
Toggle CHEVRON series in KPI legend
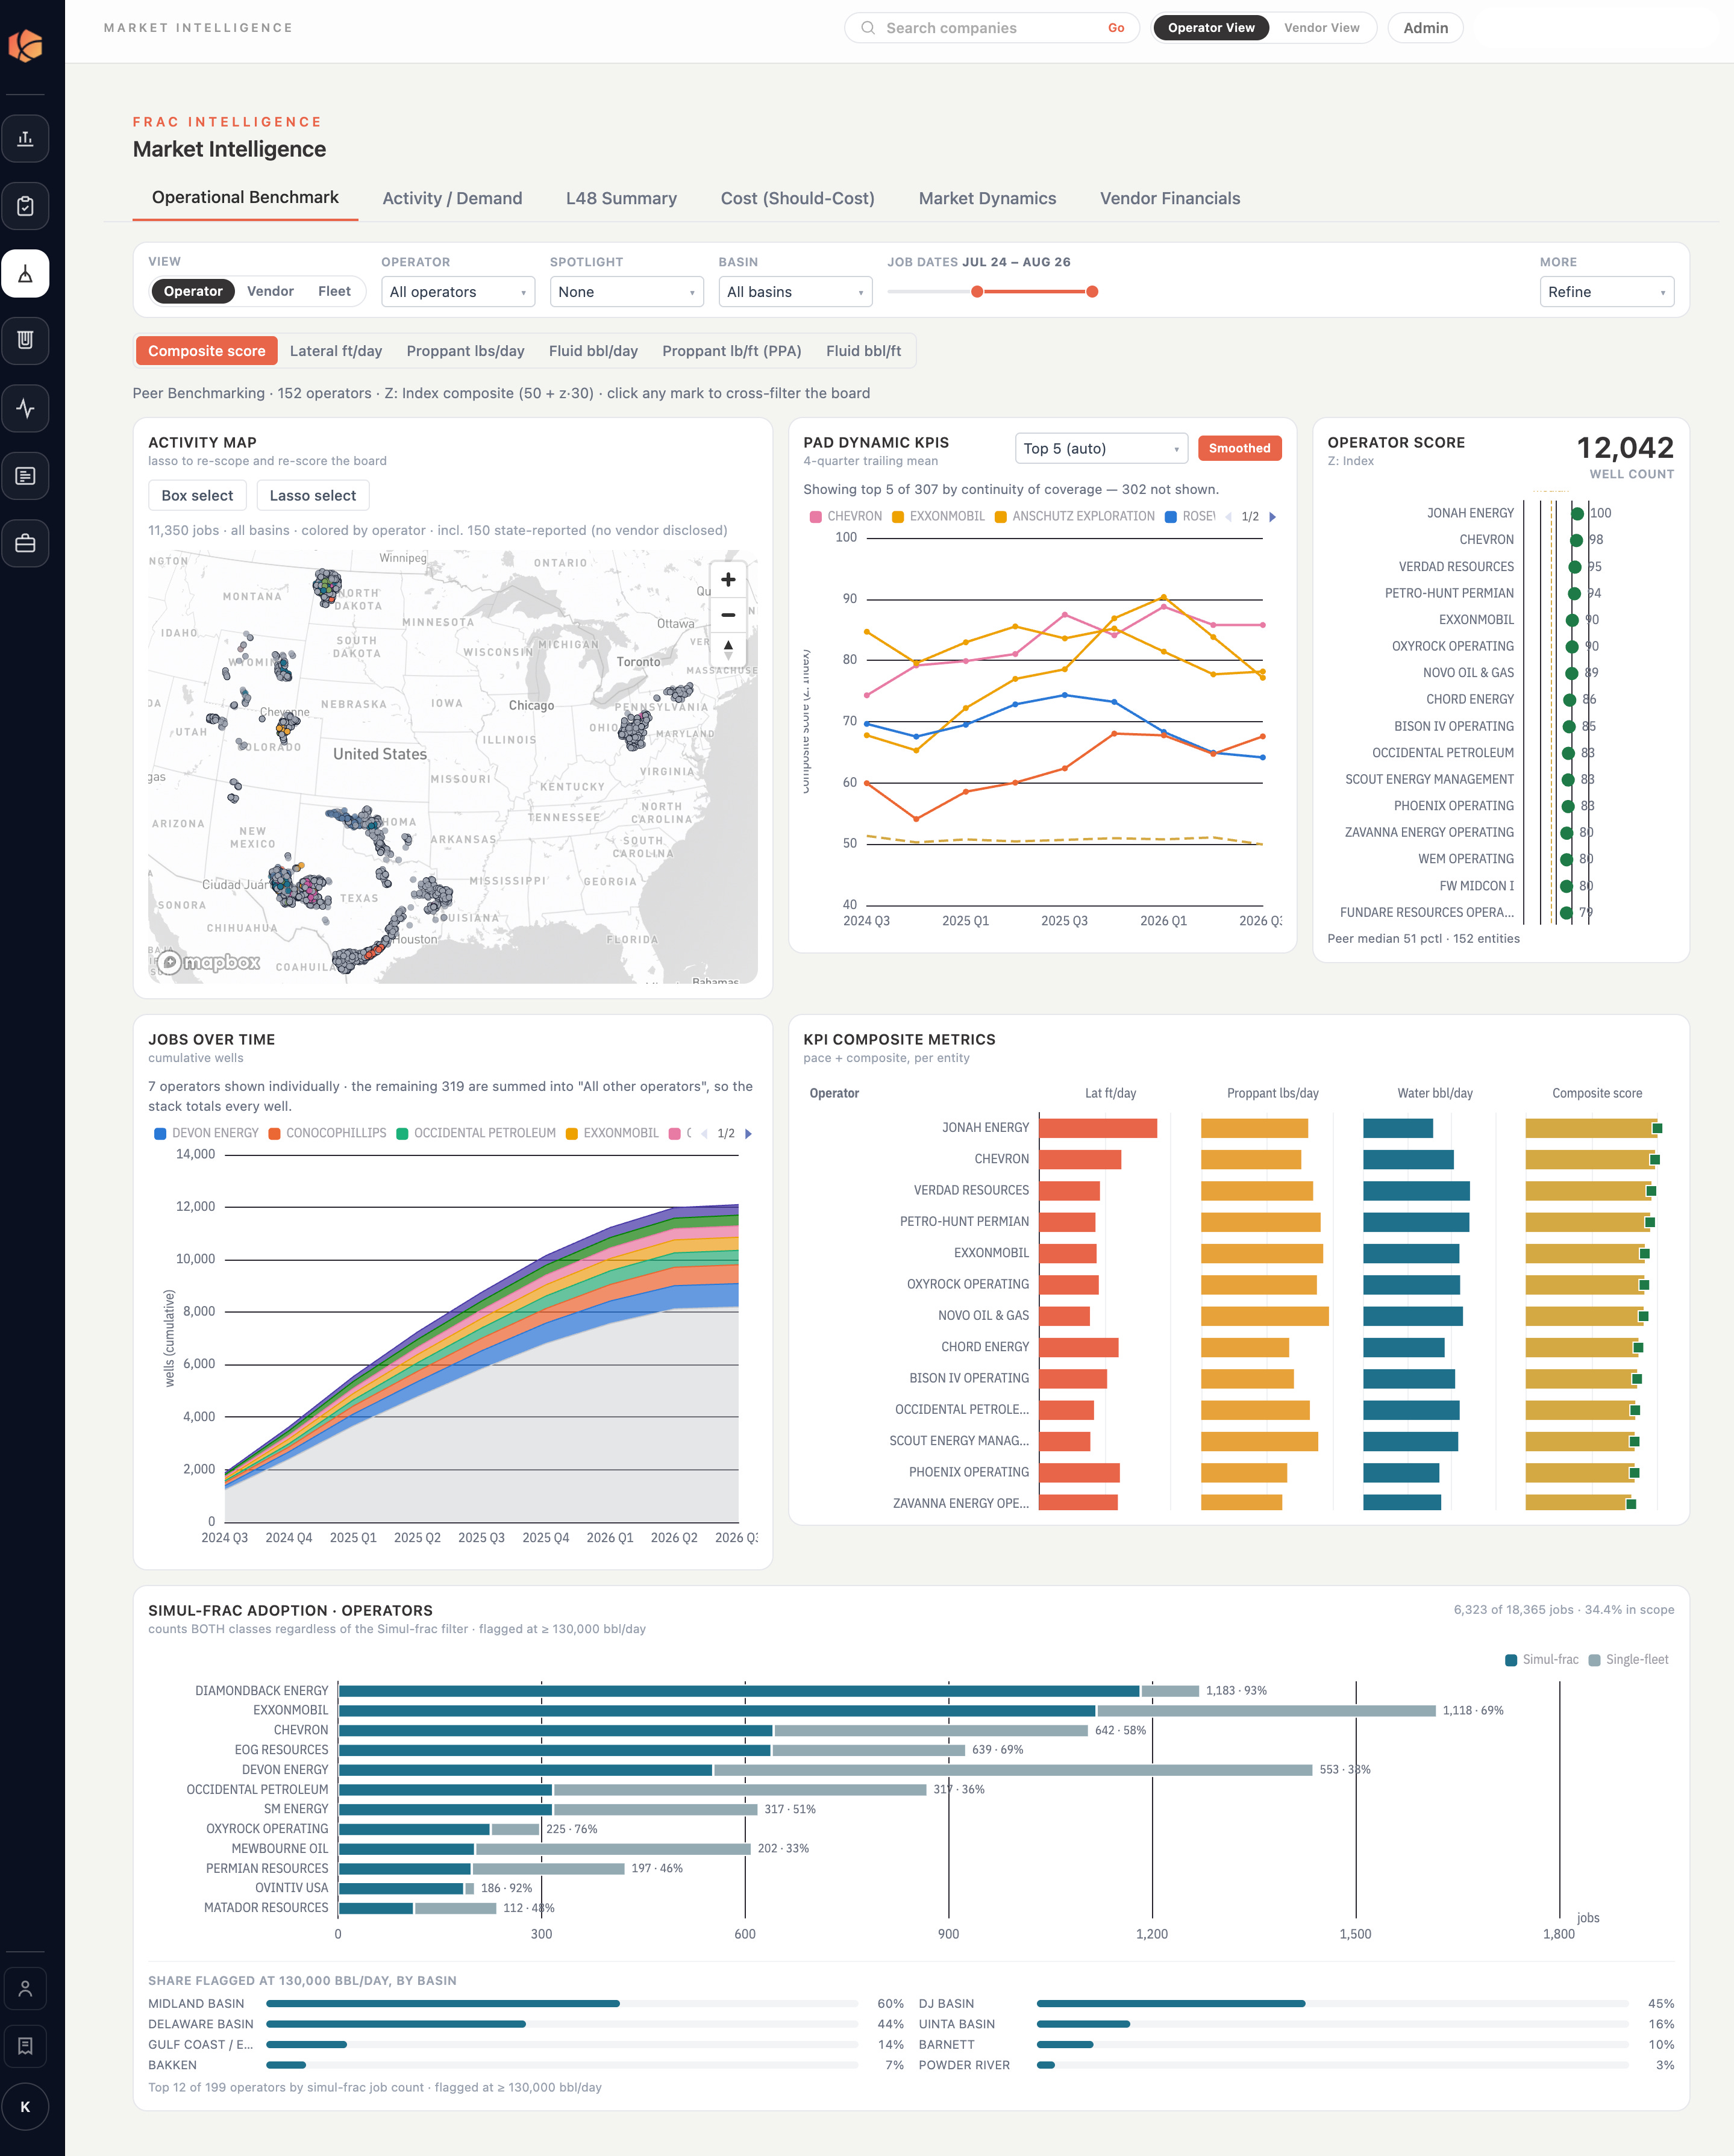point(846,517)
